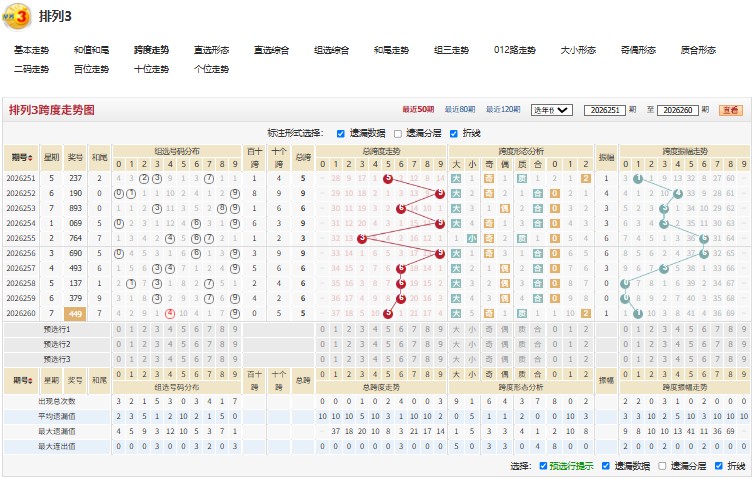The height and width of the screenshot is (479, 753).
Task: Toggle top 折线 checkbox
Action: 454,134
